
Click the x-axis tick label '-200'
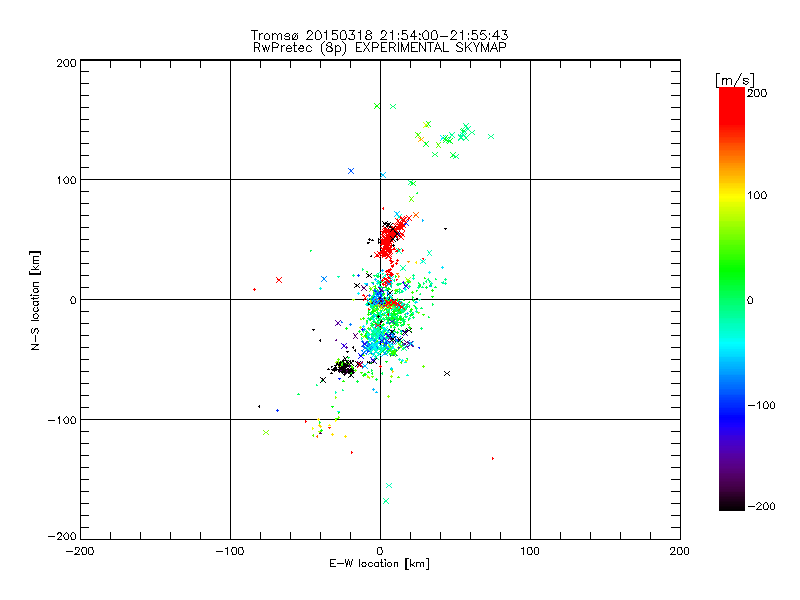click(x=80, y=551)
